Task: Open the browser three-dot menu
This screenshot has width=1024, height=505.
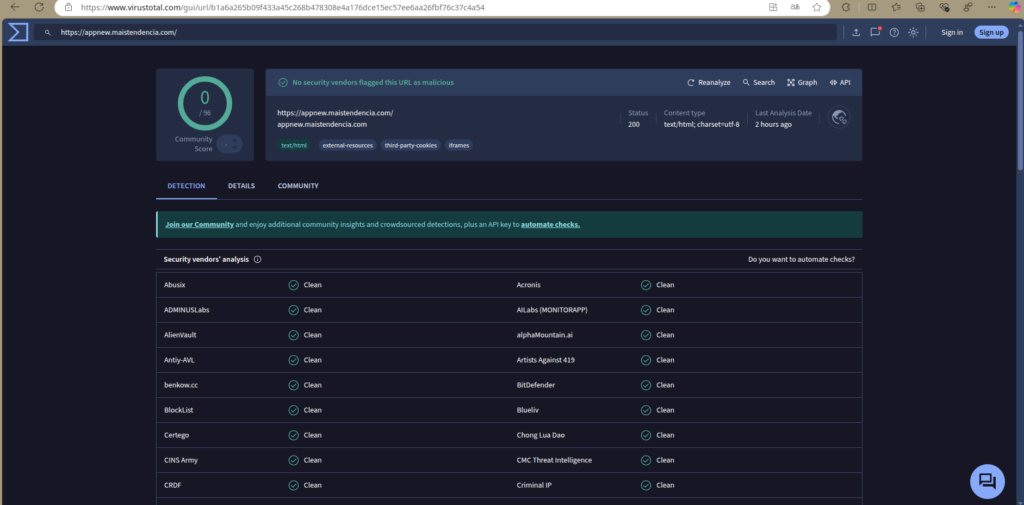Action: click(x=992, y=7)
